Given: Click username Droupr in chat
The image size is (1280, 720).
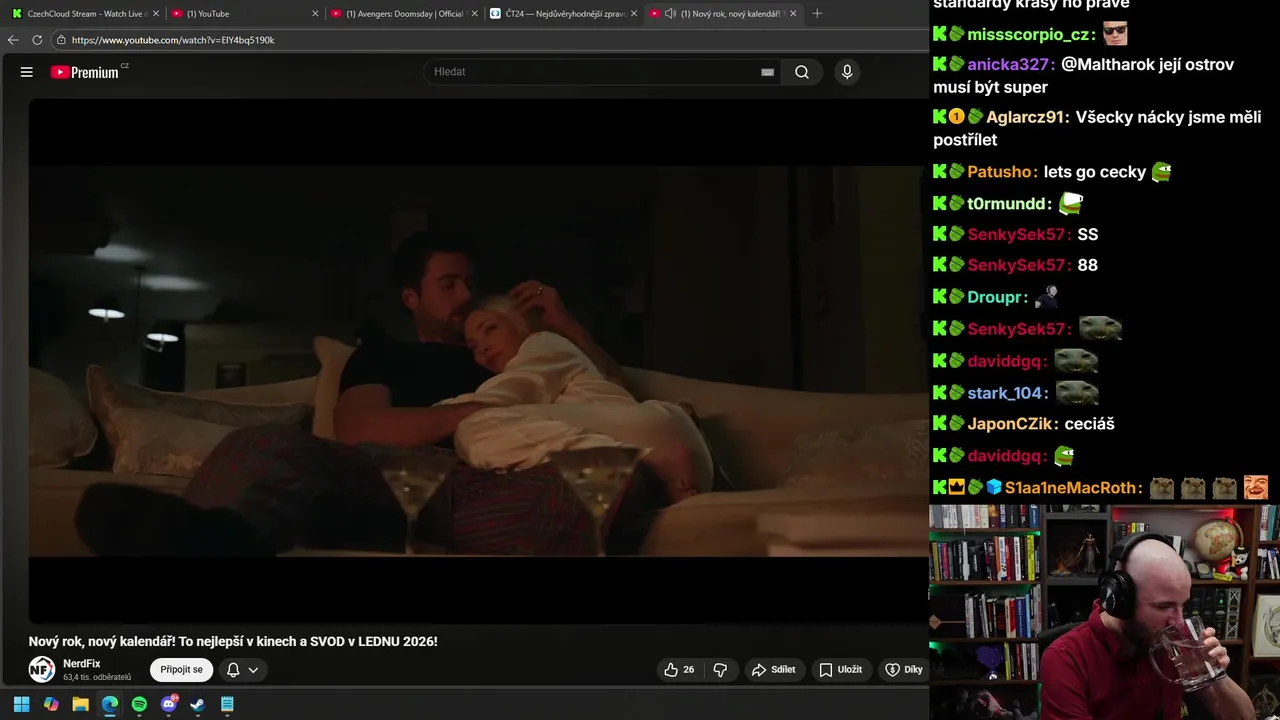Looking at the screenshot, I should 995,298.
